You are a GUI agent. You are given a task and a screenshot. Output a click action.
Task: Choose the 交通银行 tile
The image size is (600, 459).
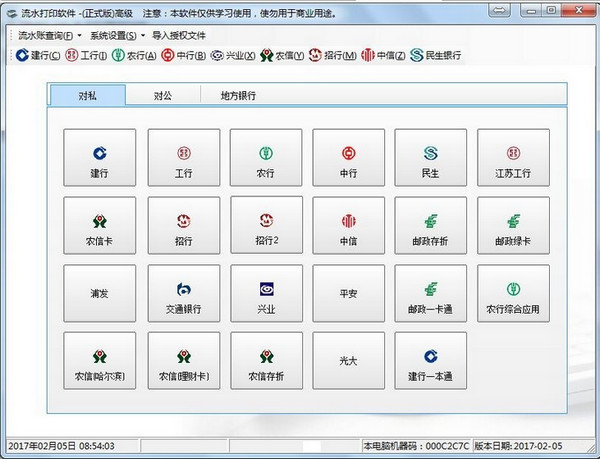pyautogui.click(x=184, y=293)
